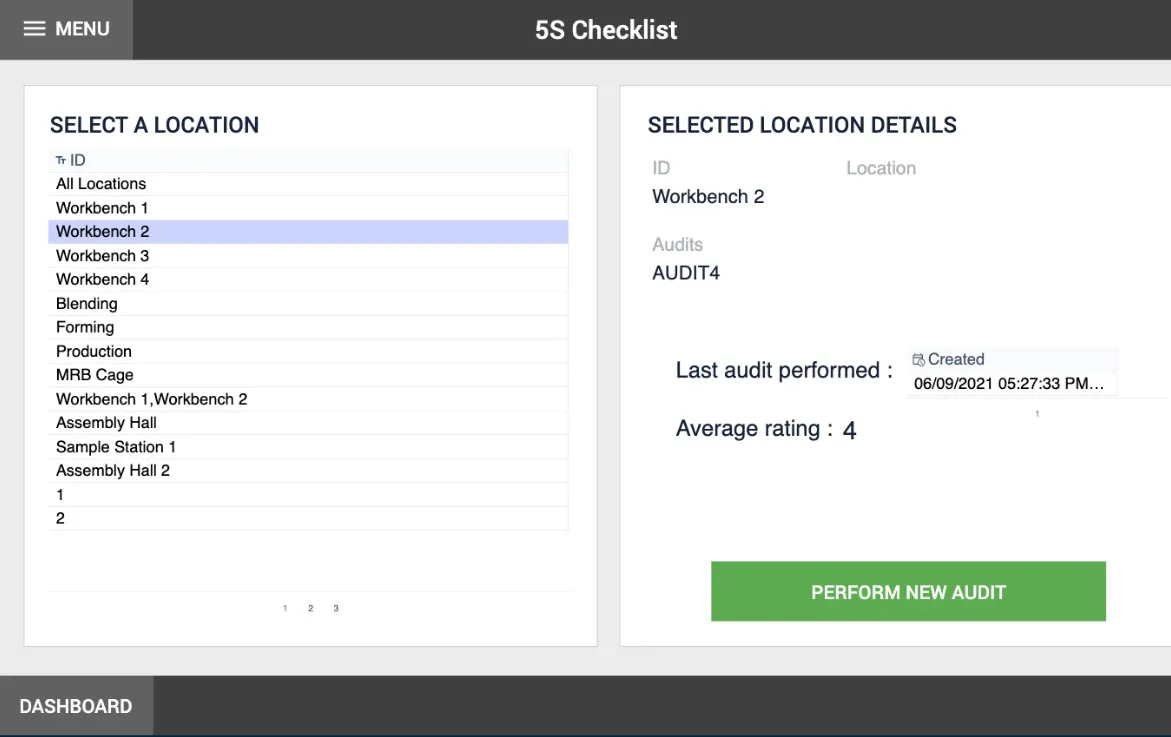Click the Last audit performed label

[784, 370]
